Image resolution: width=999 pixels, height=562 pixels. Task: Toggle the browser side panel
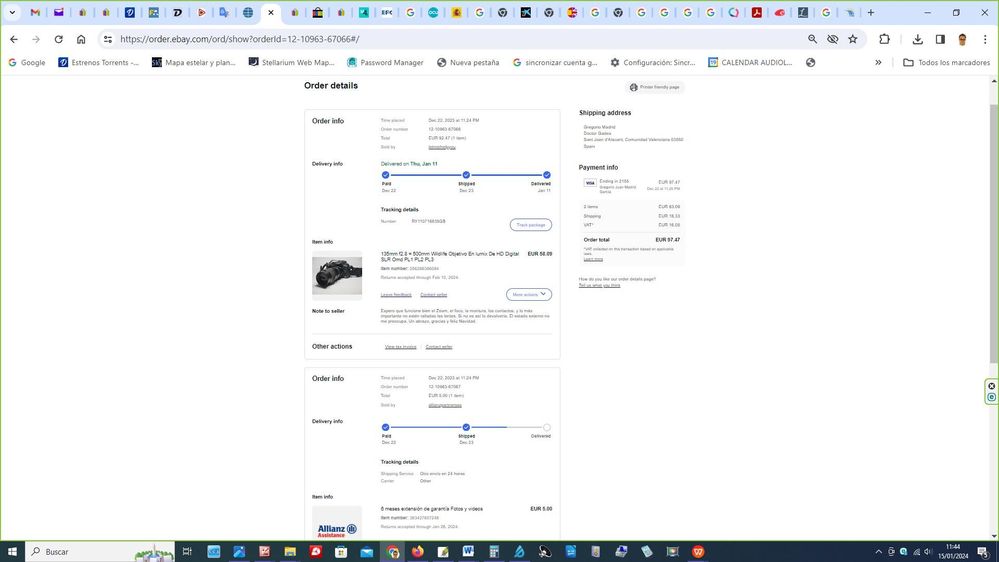pyautogui.click(x=940, y=39)
